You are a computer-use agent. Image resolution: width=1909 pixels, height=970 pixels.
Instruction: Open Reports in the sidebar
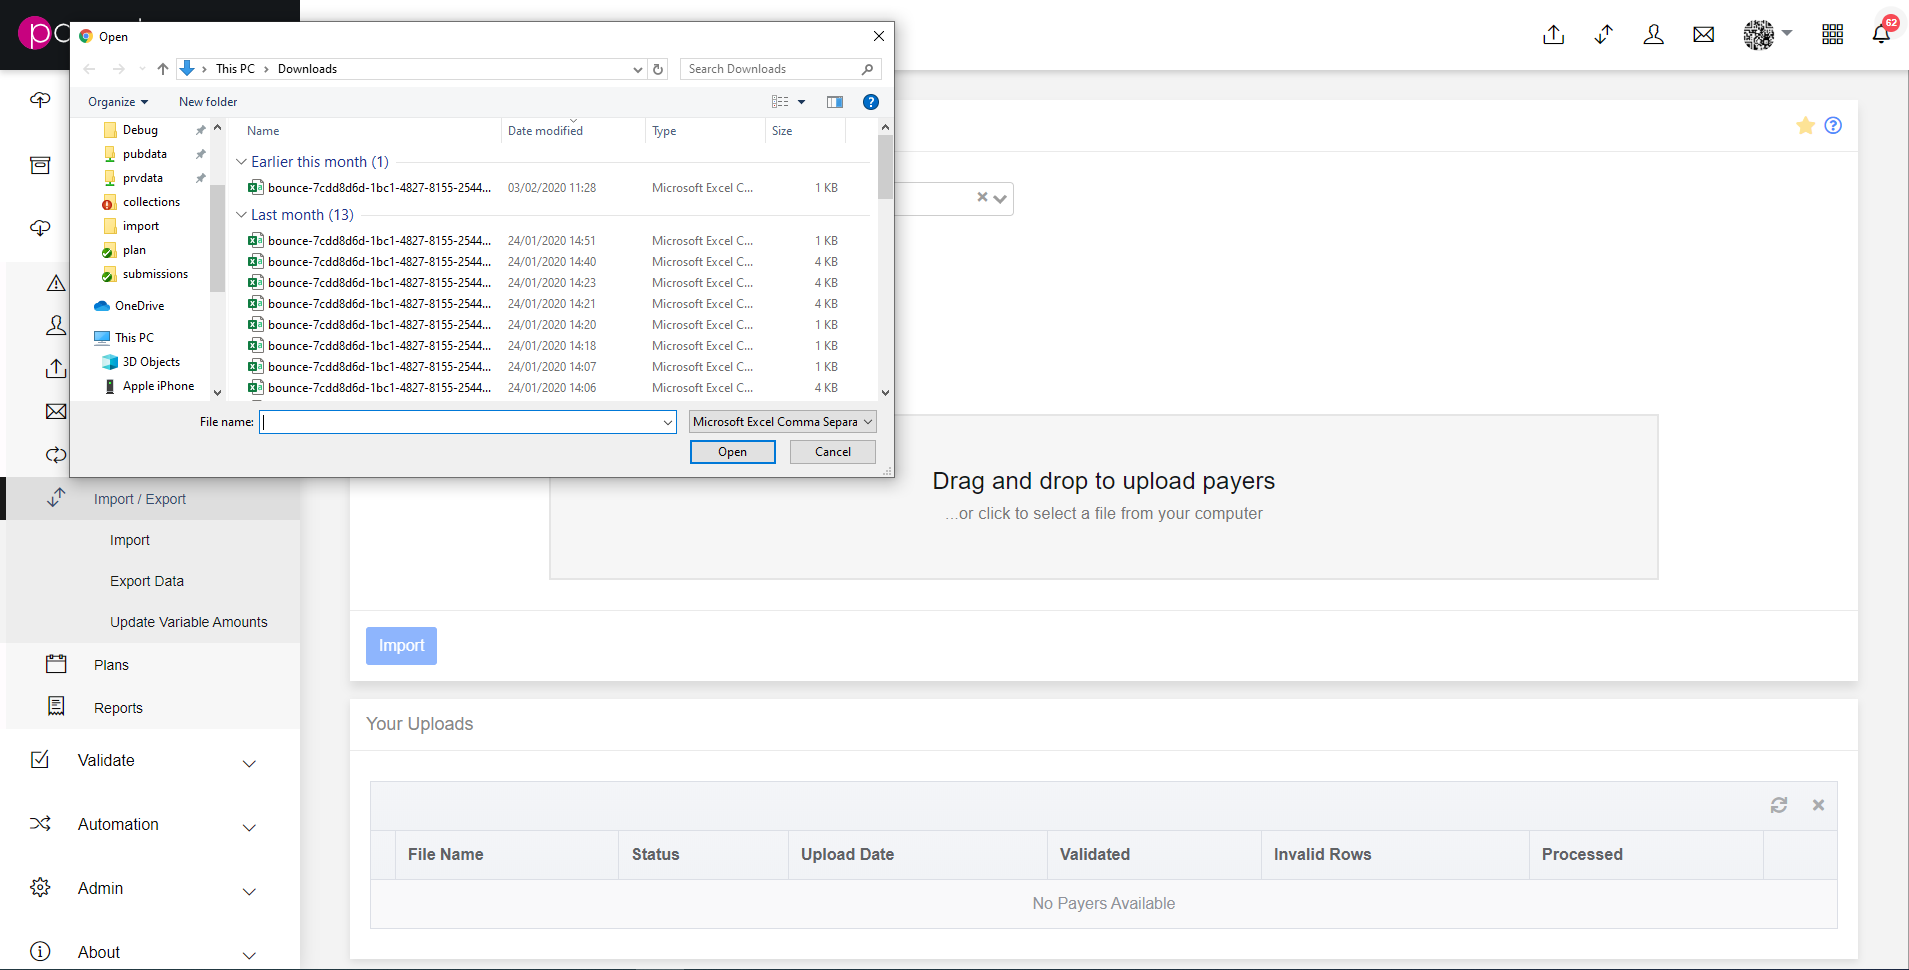click(x=118, y=708)
